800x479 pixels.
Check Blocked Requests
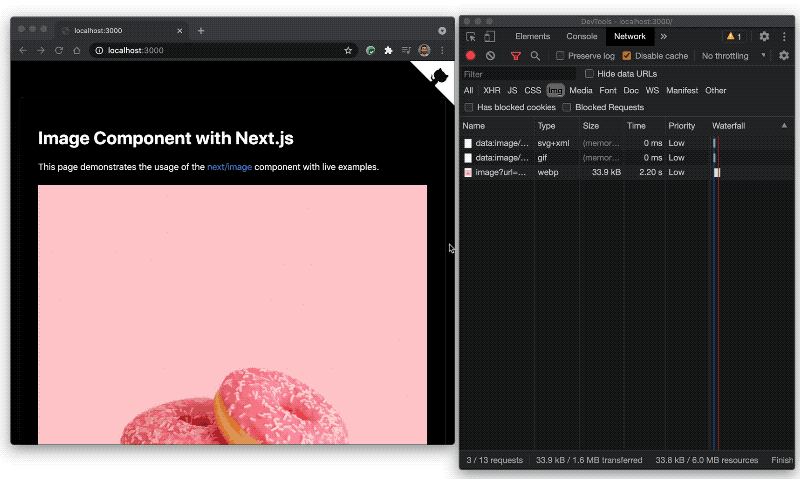point(566,107)
